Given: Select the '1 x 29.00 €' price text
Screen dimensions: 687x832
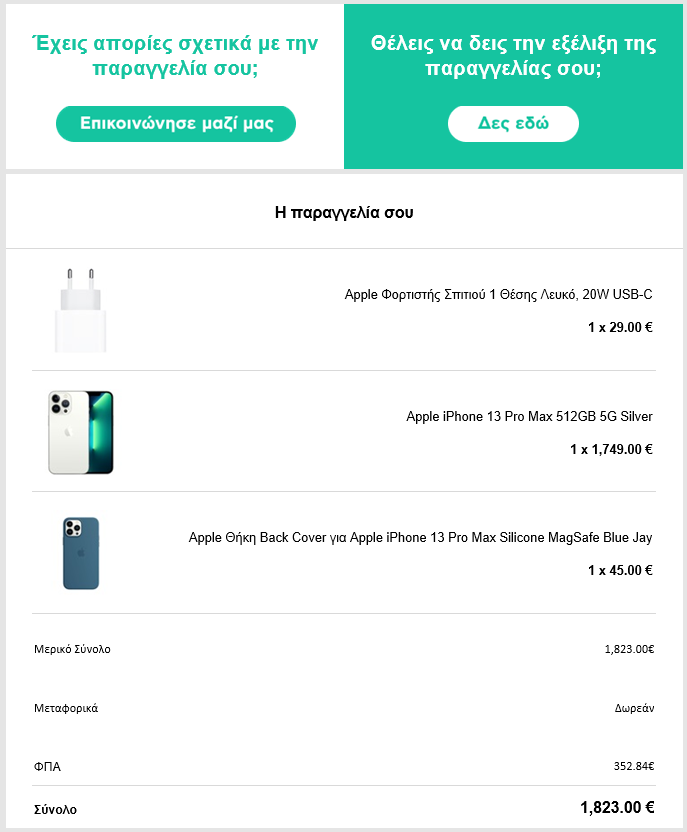Looking at the screenshot, I should (620, 327).
